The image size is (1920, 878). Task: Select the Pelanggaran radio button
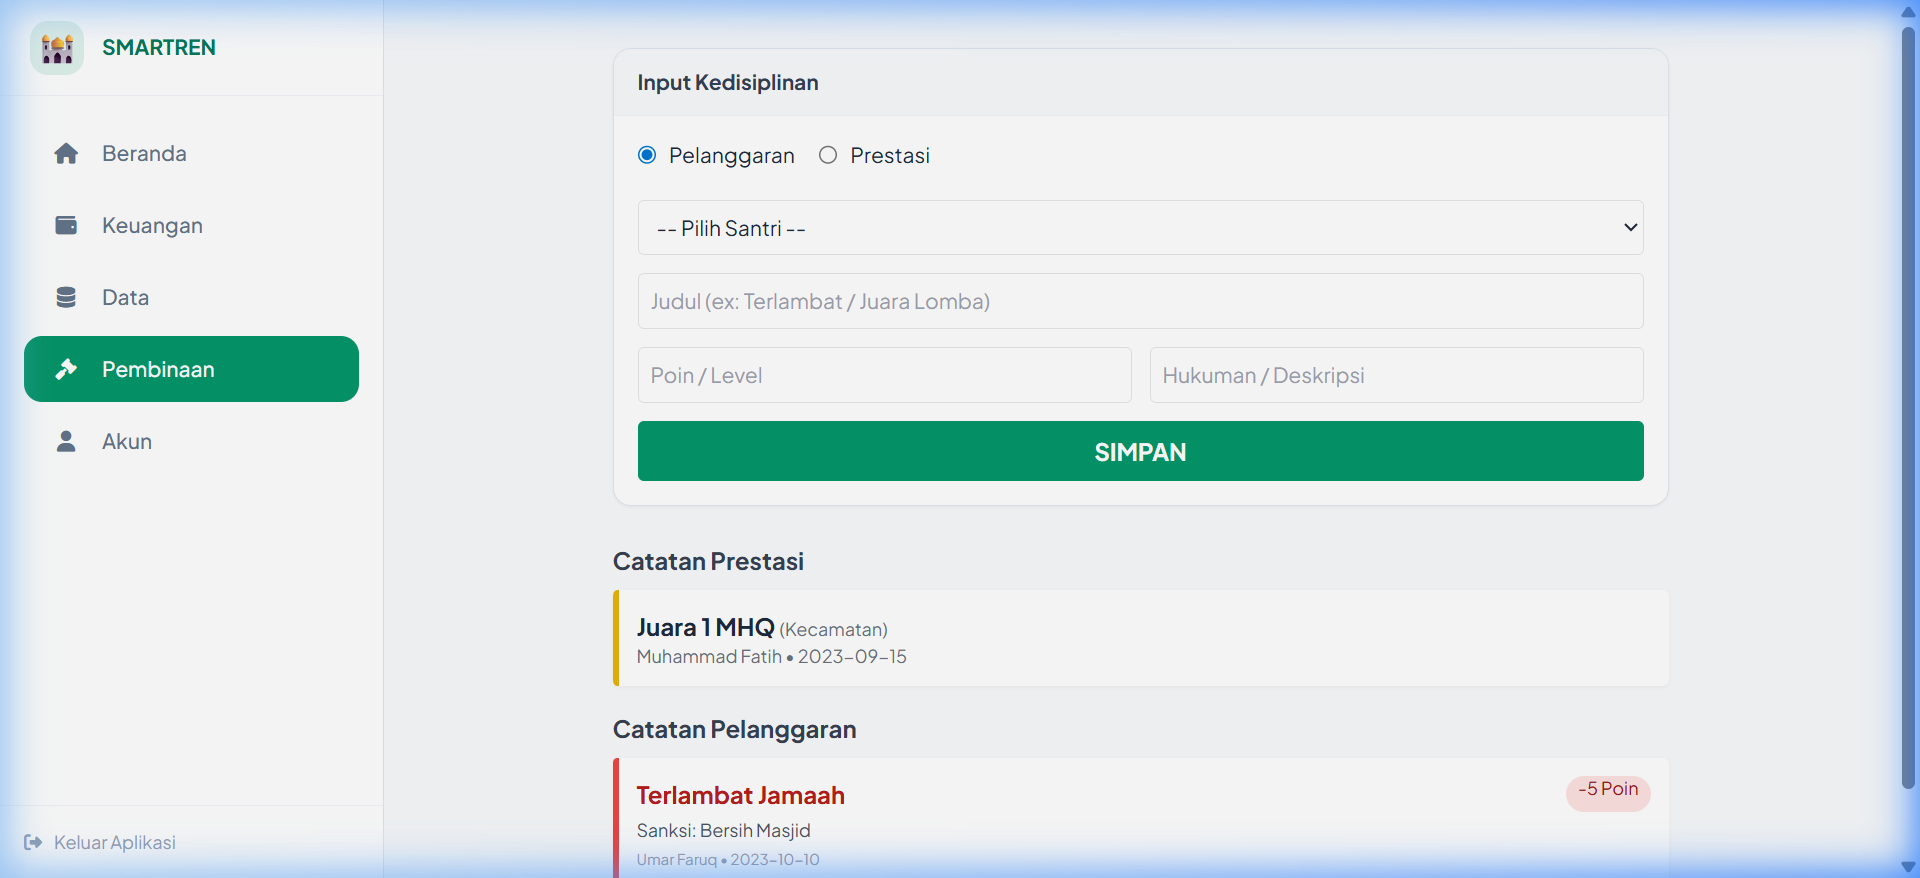coord(646,155)
